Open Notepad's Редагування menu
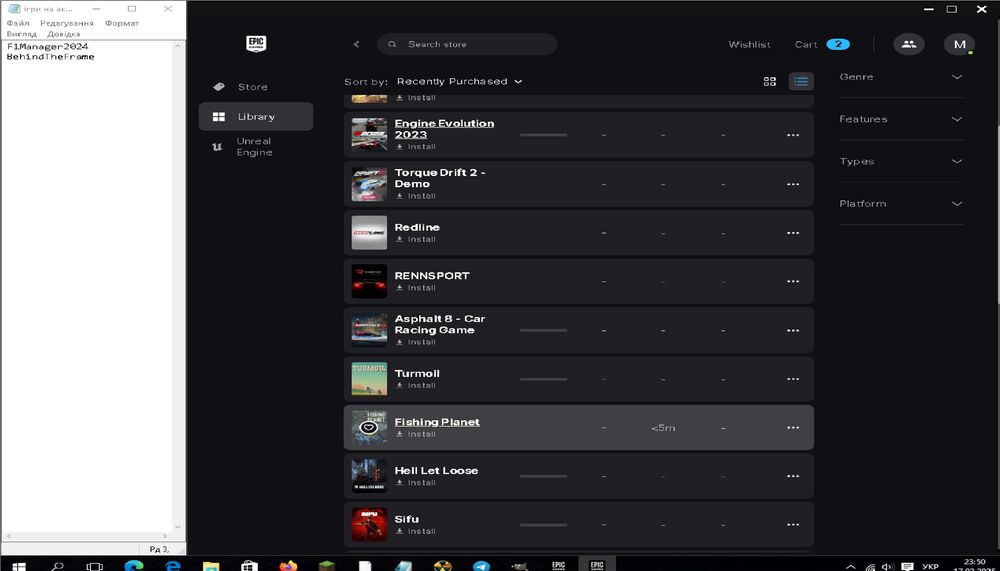The height and width of the screenshot is (571, 1000). [x=67, y=23]
